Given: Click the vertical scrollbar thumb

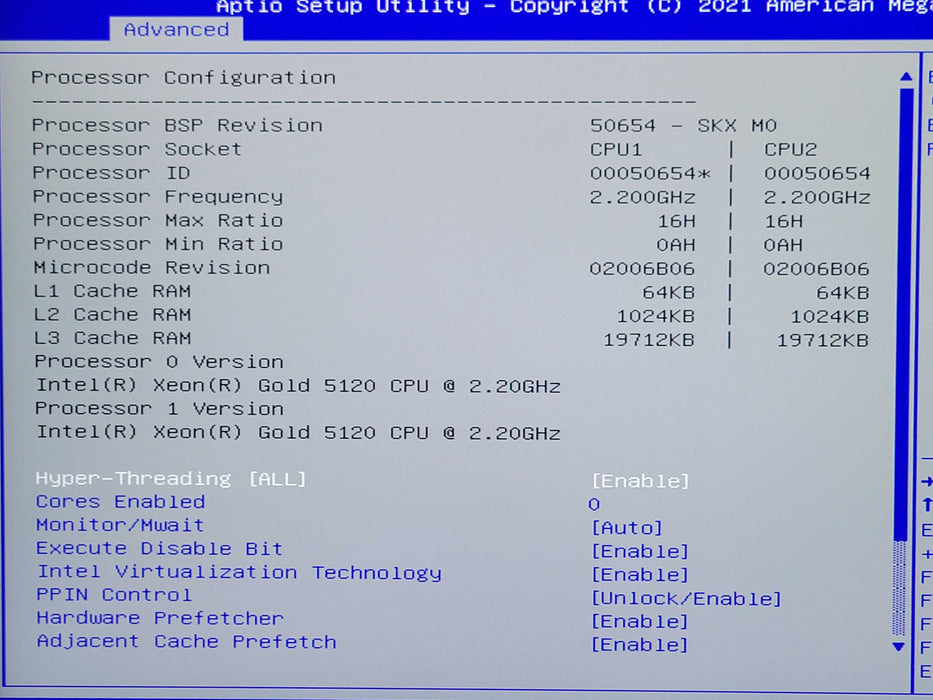Looking at the screenshot, I should click(x=905, y=314).
